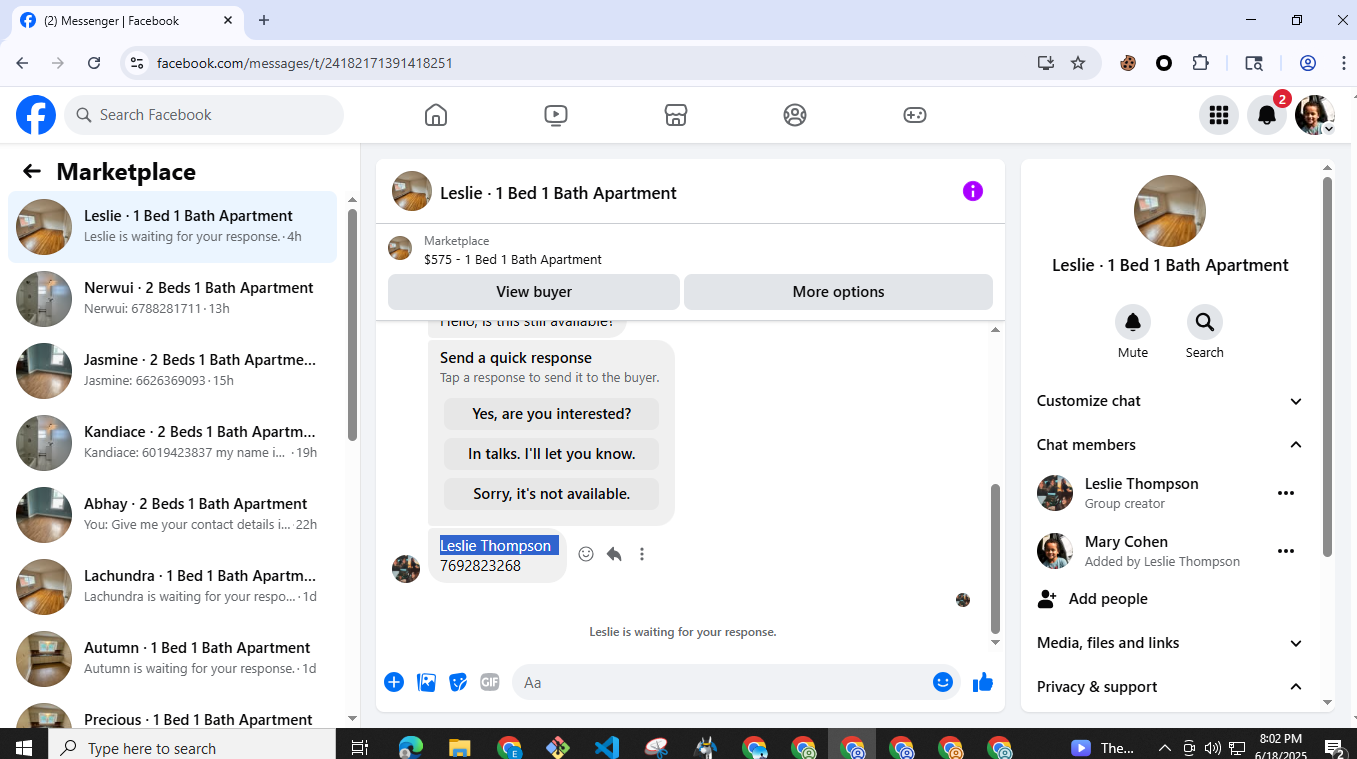Send "In talks. I'll let you know." response
The image size is (1357, 759).
(x=551, y=454)
